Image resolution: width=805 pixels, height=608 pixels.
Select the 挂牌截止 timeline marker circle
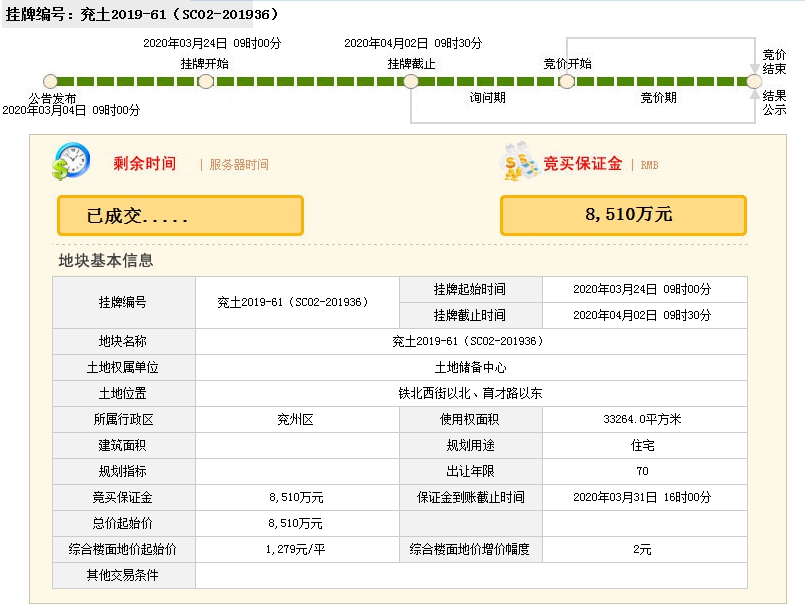tap(410, 81)
